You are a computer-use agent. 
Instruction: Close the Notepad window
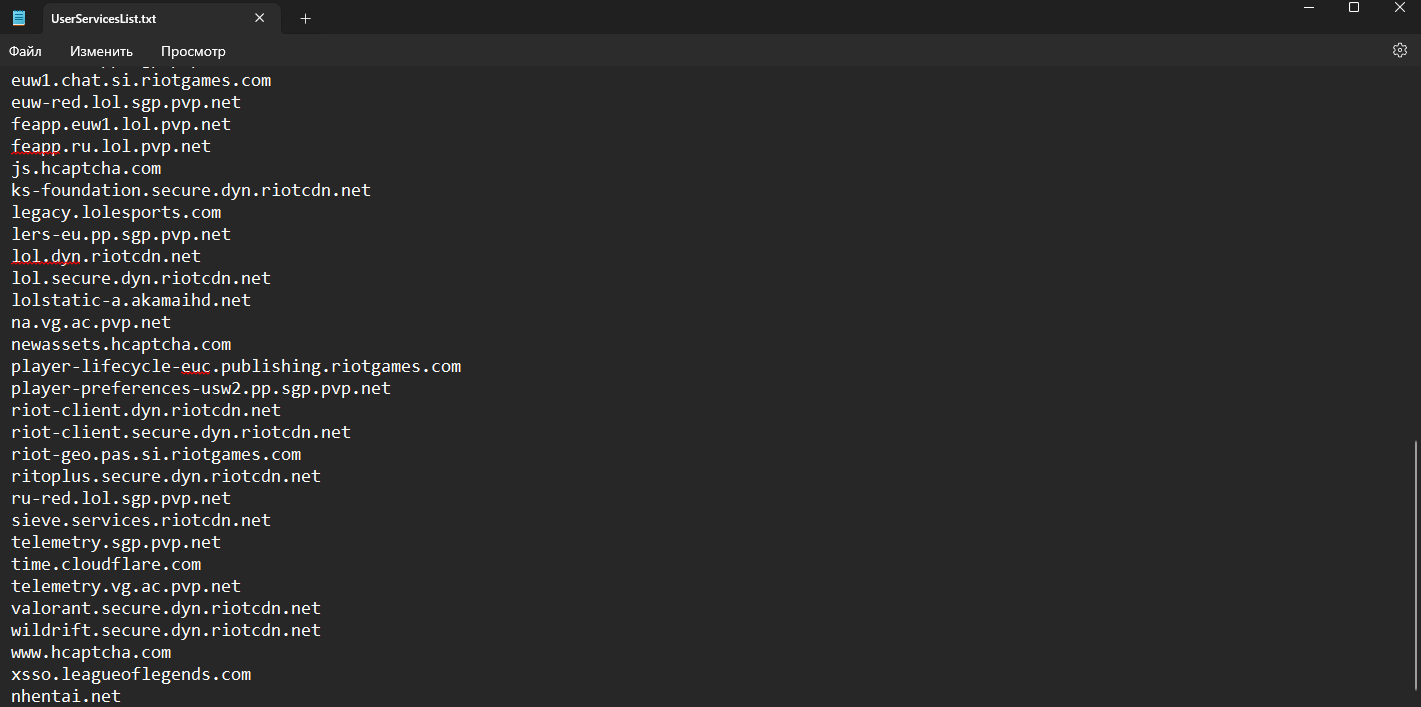point(1399,8)
